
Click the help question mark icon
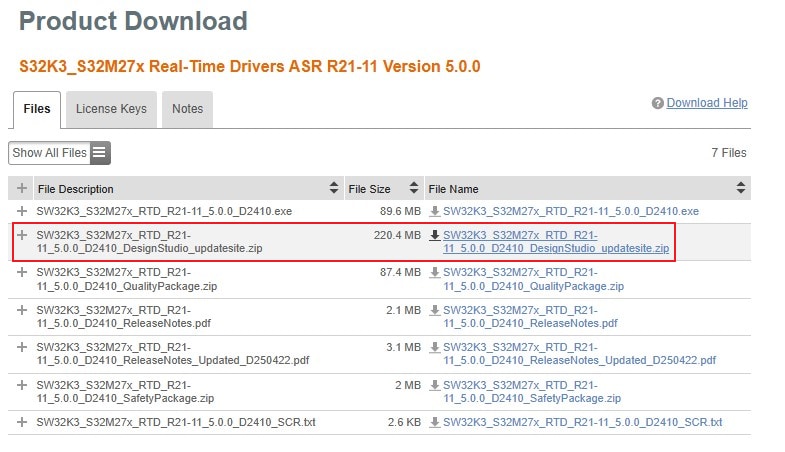[x=658, y=103]
